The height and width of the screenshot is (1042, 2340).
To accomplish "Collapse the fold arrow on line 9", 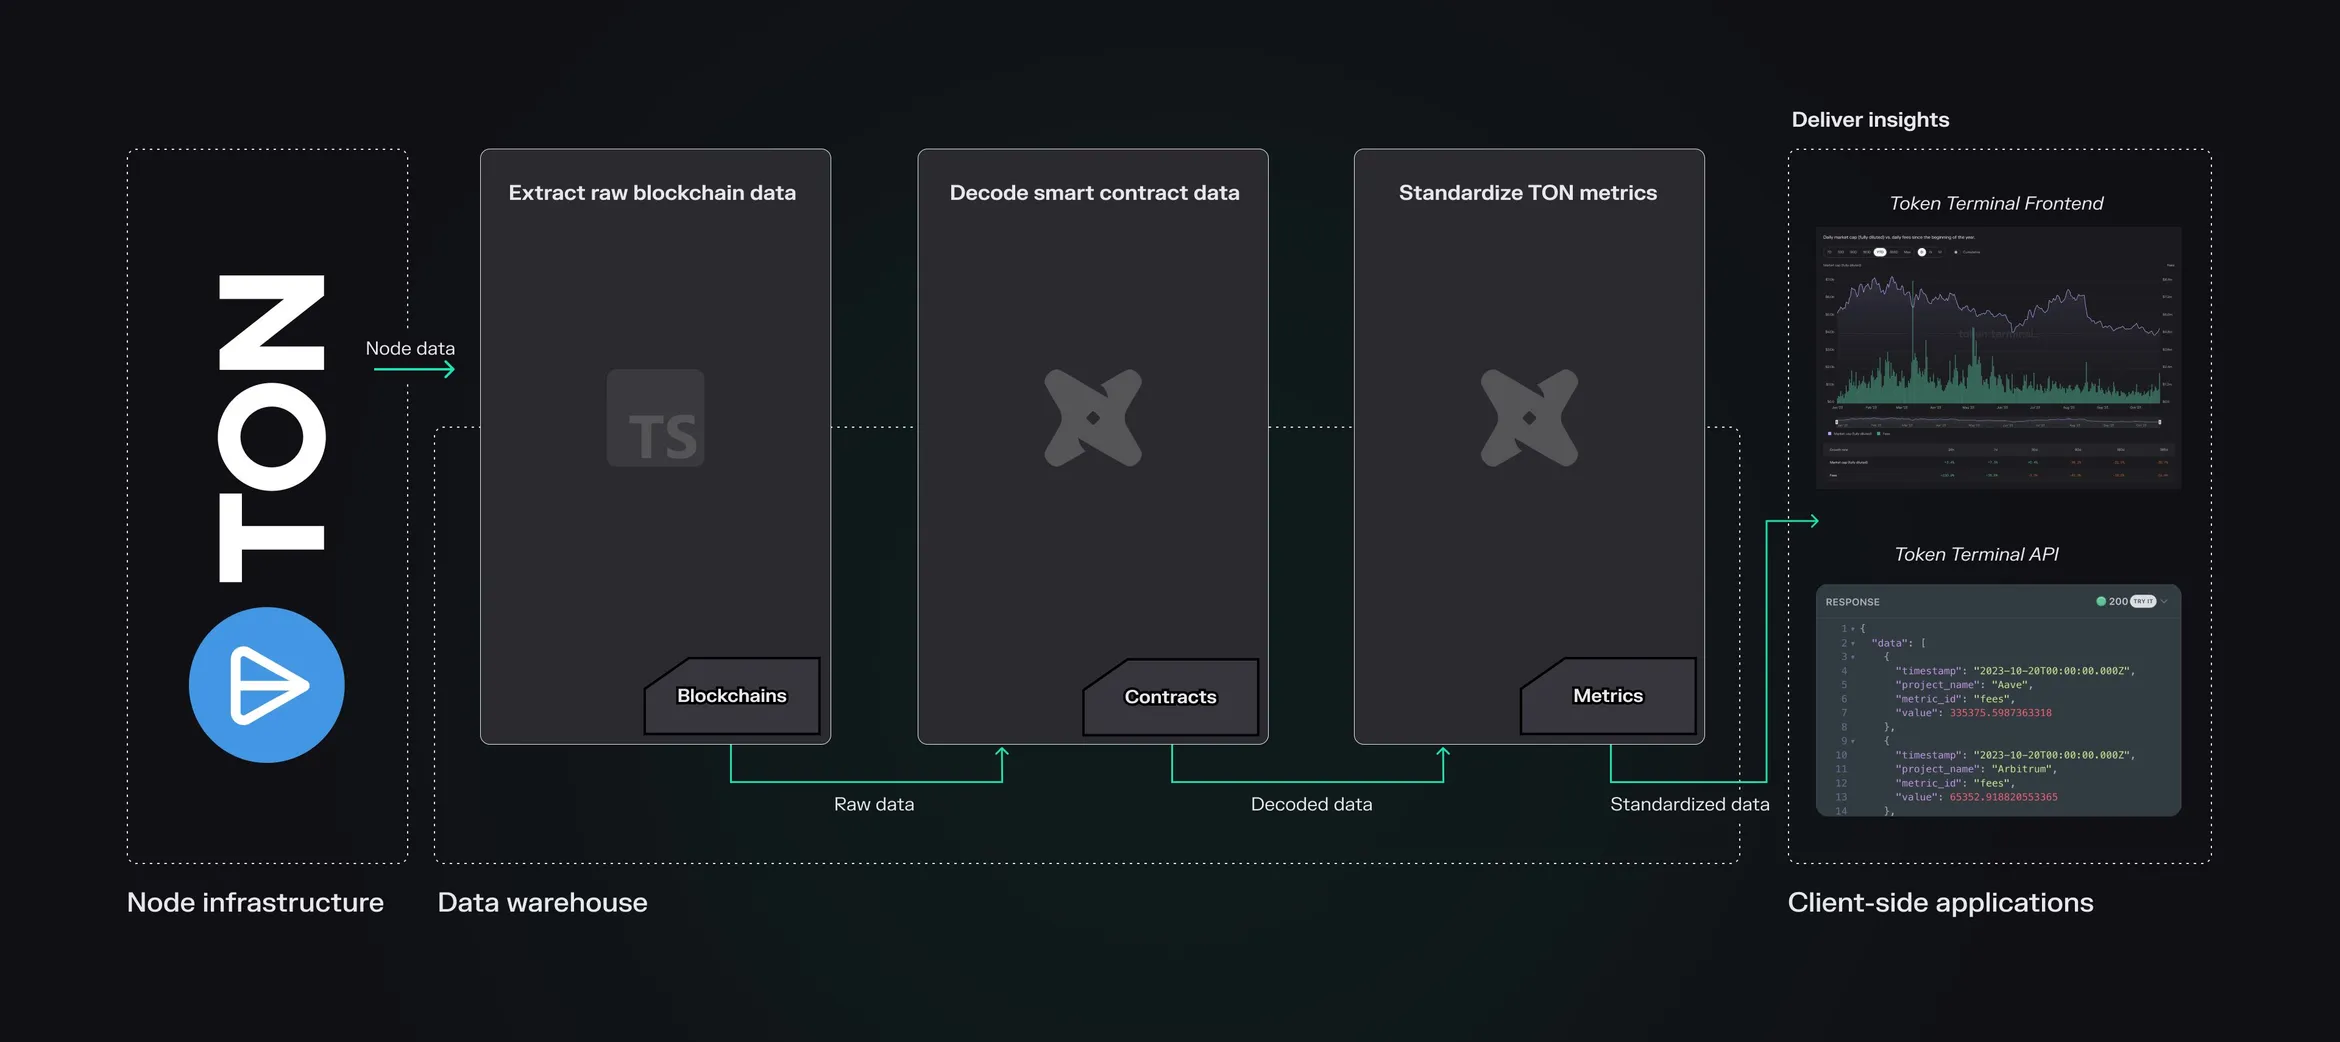I will coord(1853,741).
